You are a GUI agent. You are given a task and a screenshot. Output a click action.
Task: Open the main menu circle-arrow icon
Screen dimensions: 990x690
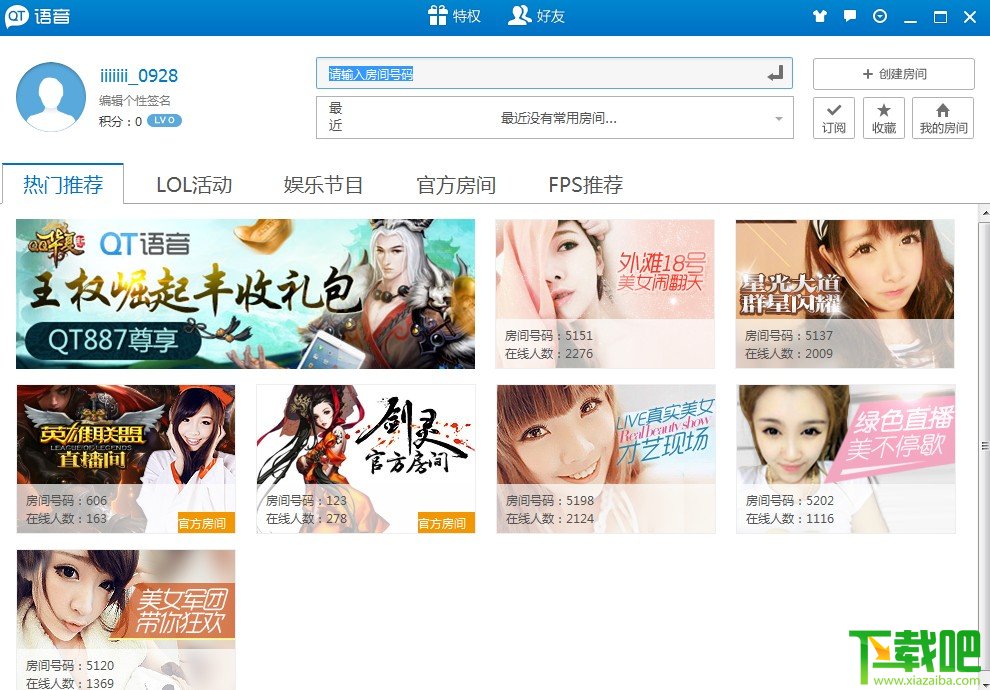point(880,16)
